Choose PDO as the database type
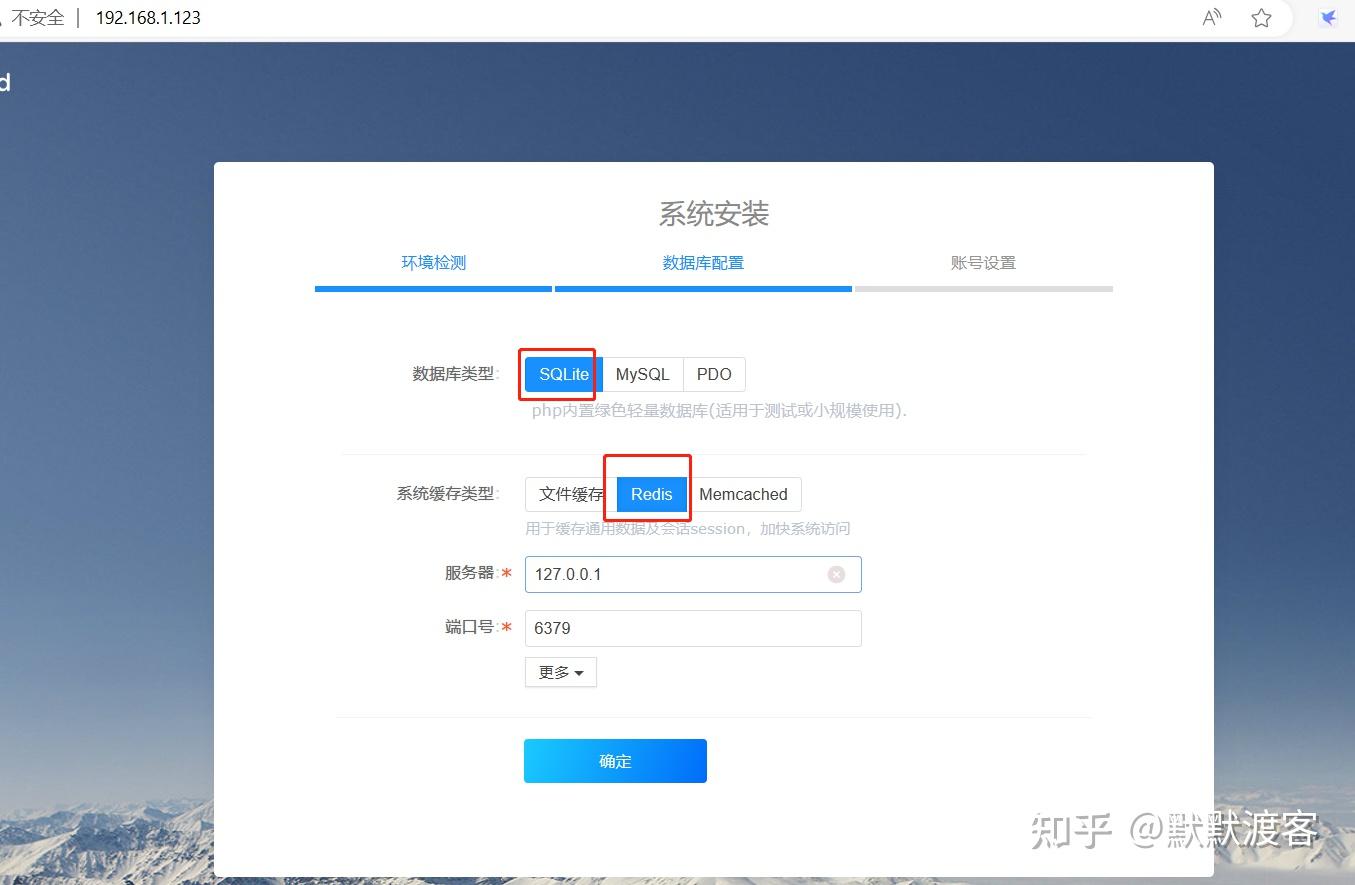 click(x=714, y=374)
